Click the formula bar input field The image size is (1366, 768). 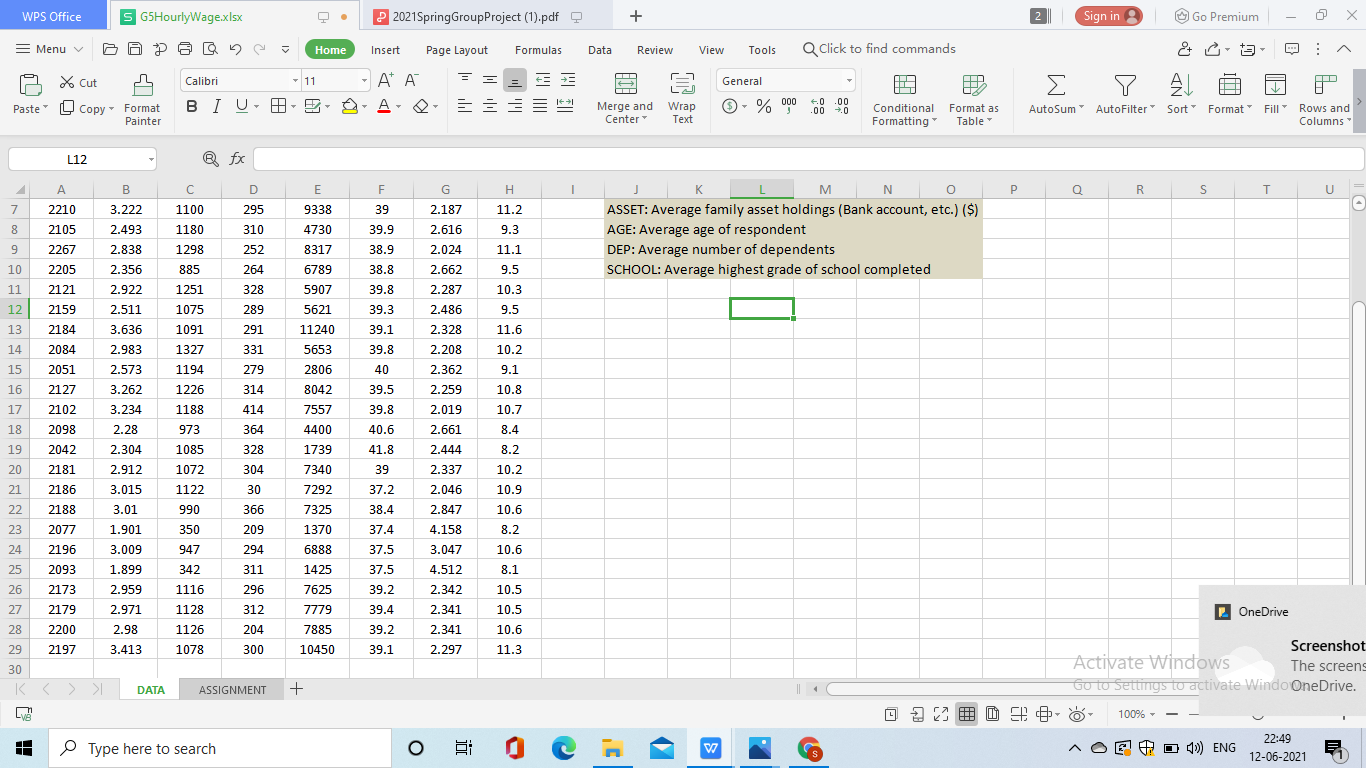808,159
